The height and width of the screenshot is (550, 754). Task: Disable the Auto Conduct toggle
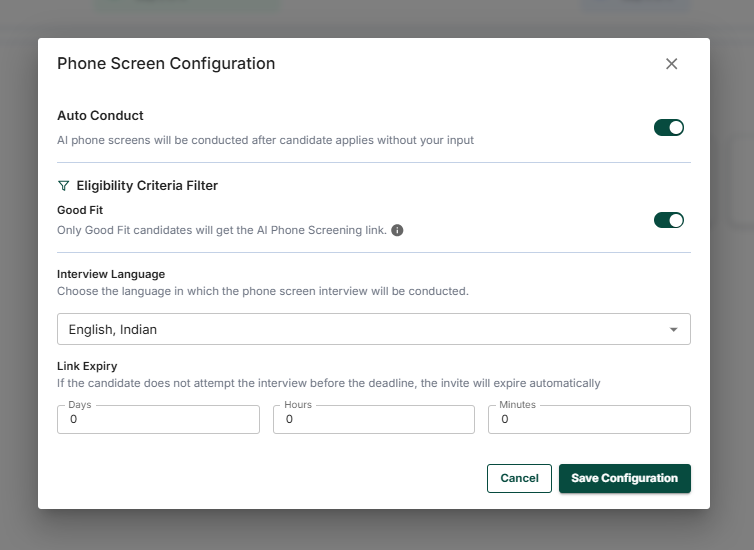[668, 128]
